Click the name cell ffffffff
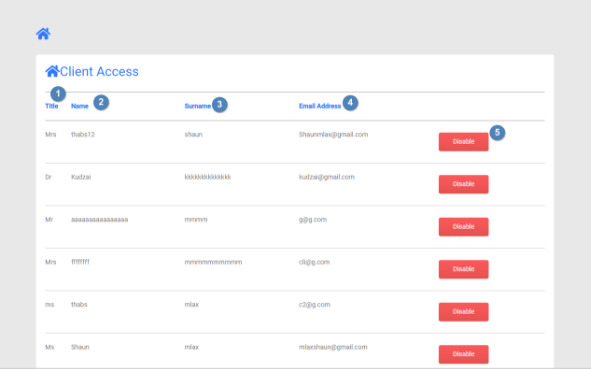The height and width of the screenshot is (370, 591). coord(80,262)
